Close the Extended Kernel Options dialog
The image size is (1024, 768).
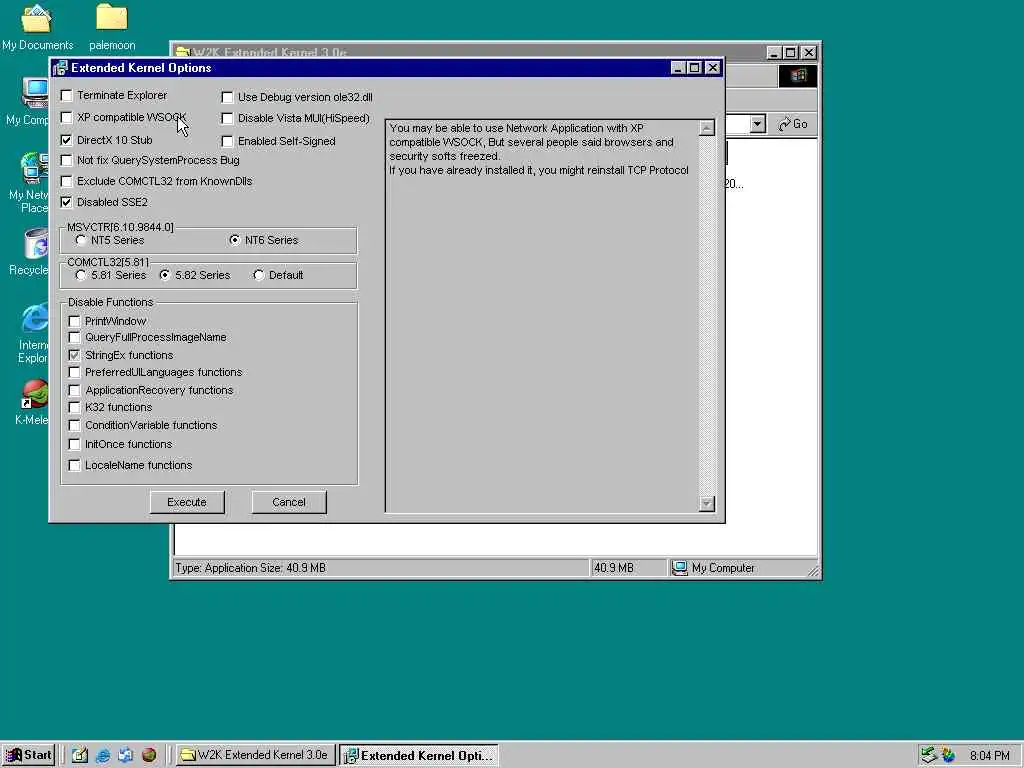pos(712,68)
